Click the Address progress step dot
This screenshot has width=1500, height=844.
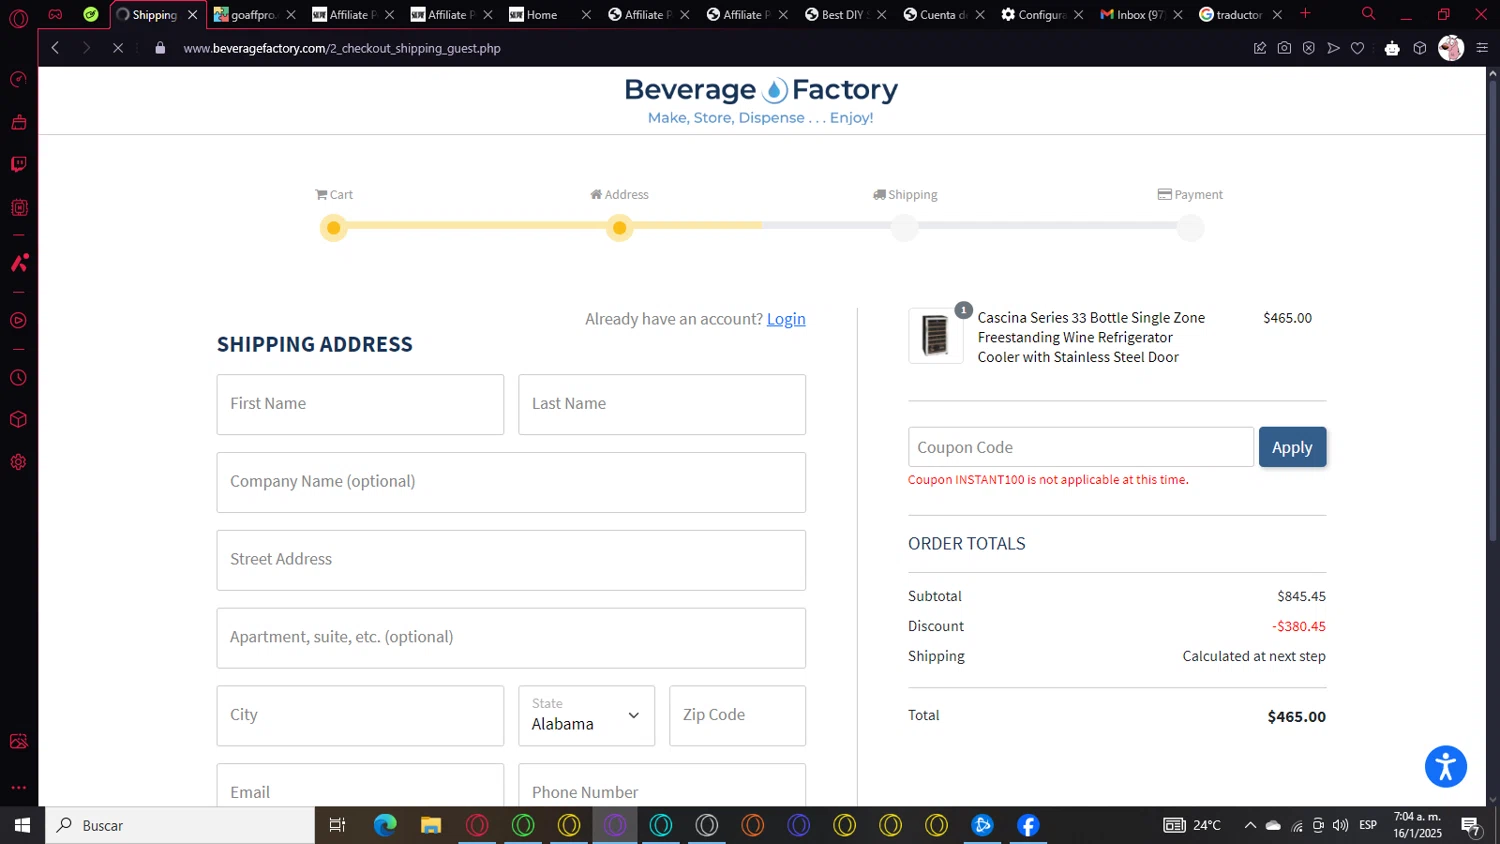click(619, 228)
